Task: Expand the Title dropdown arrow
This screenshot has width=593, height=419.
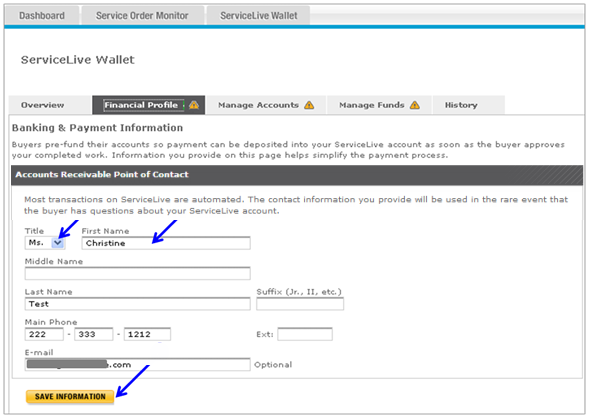Action: (x=57, y=243)
